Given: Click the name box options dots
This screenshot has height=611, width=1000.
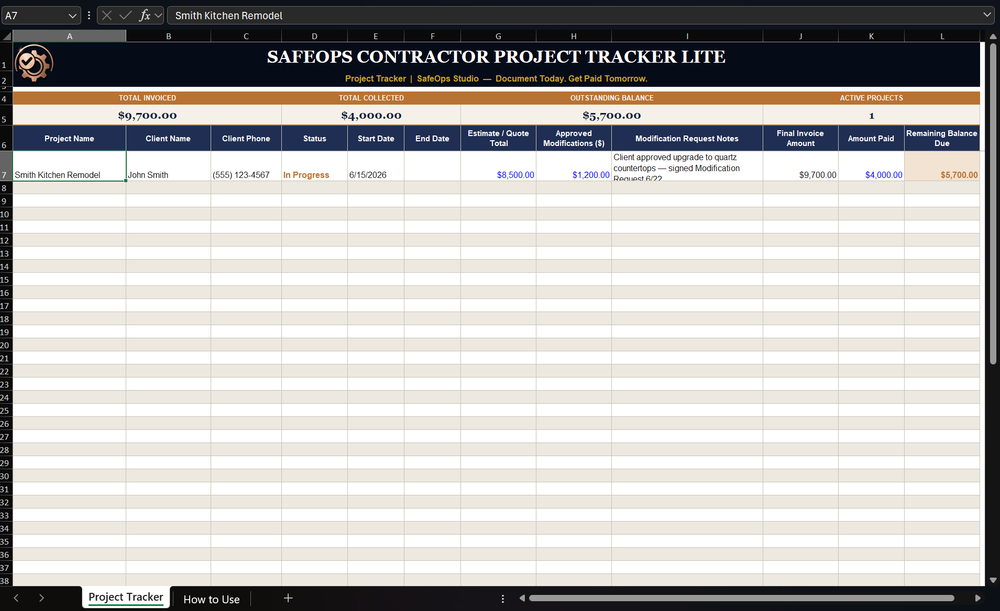Looking at the screenshot, I should tap(89, 15).
